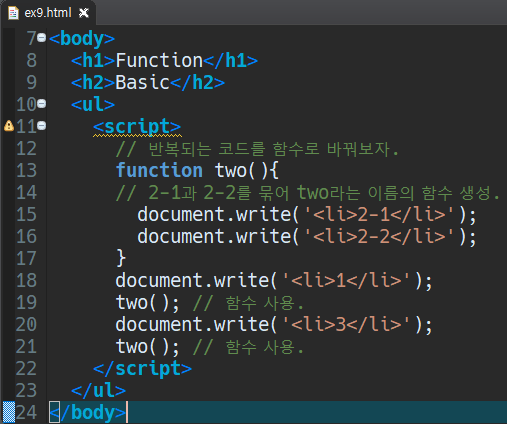The width and height of the screenshot is (507, 424).
Task: Click the '<li>2-1</li>' string on line 15
Action: 379,214
